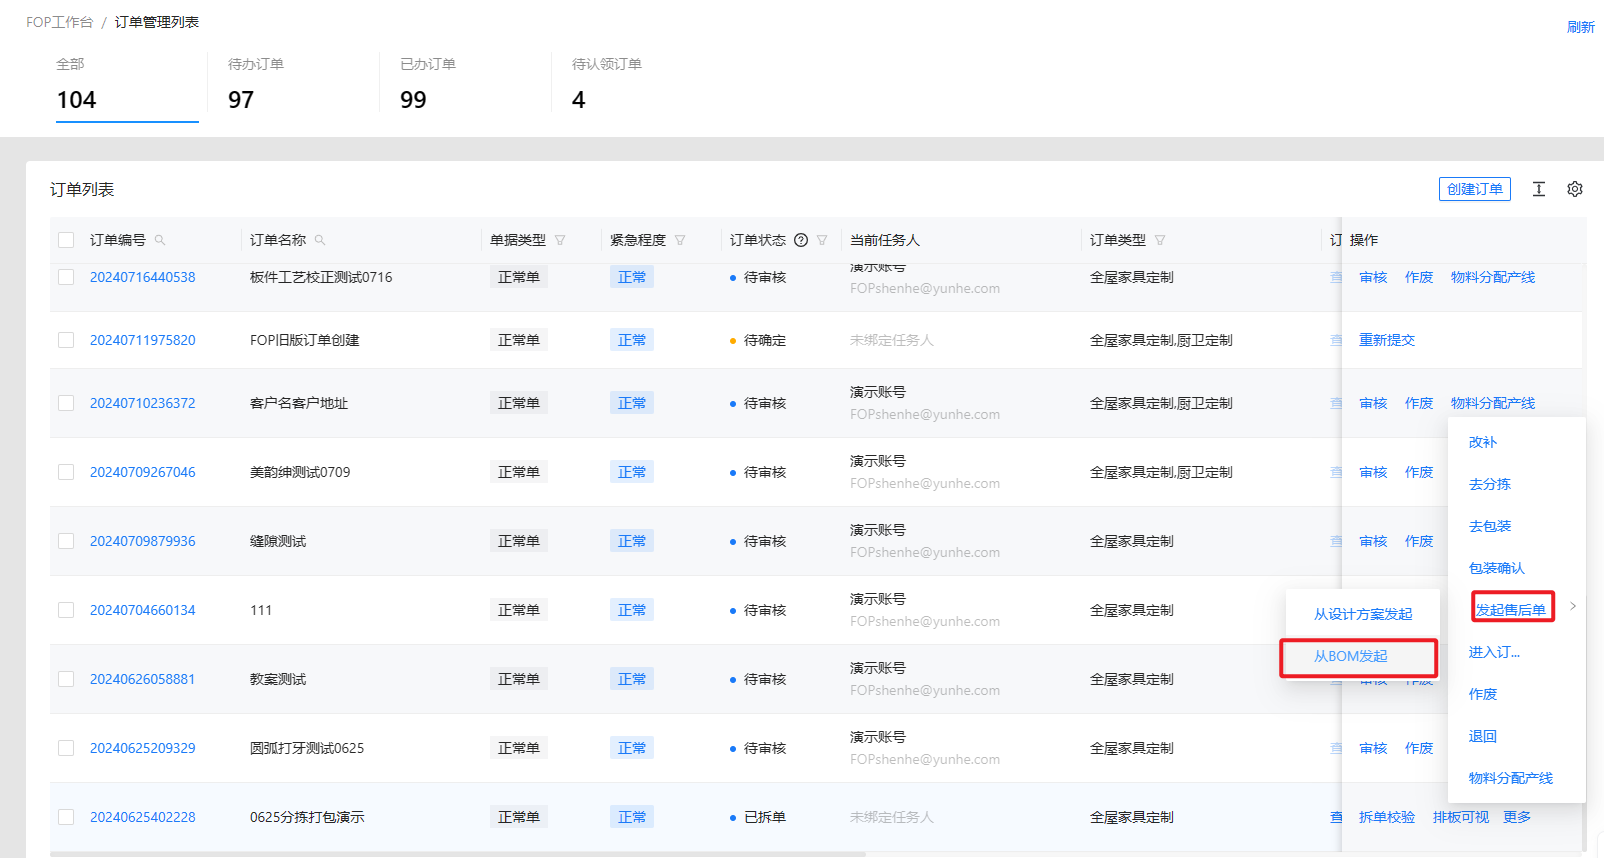Open the filter dropdown for 订单状态 column
The image size is (1604, 858).
(x=822, y=240)
